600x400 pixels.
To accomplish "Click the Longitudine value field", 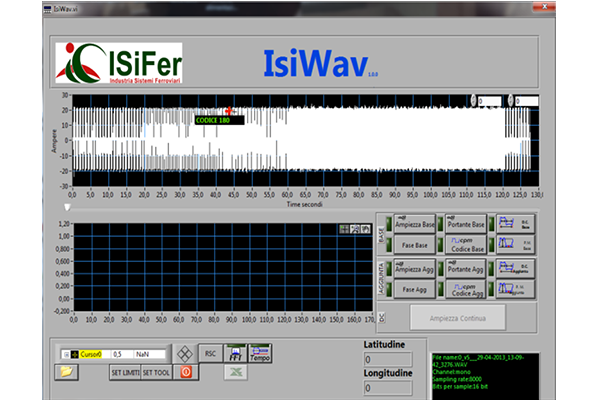I will pos(388,388).
